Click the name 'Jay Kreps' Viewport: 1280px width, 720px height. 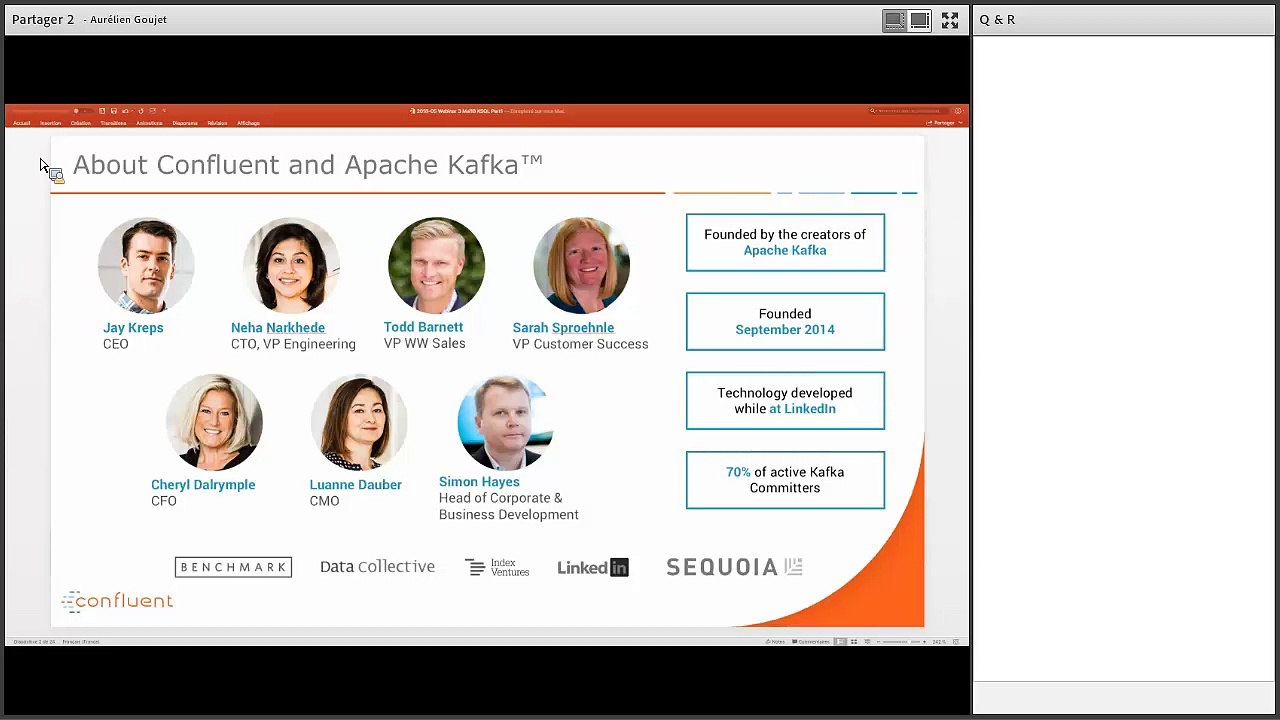133,328
